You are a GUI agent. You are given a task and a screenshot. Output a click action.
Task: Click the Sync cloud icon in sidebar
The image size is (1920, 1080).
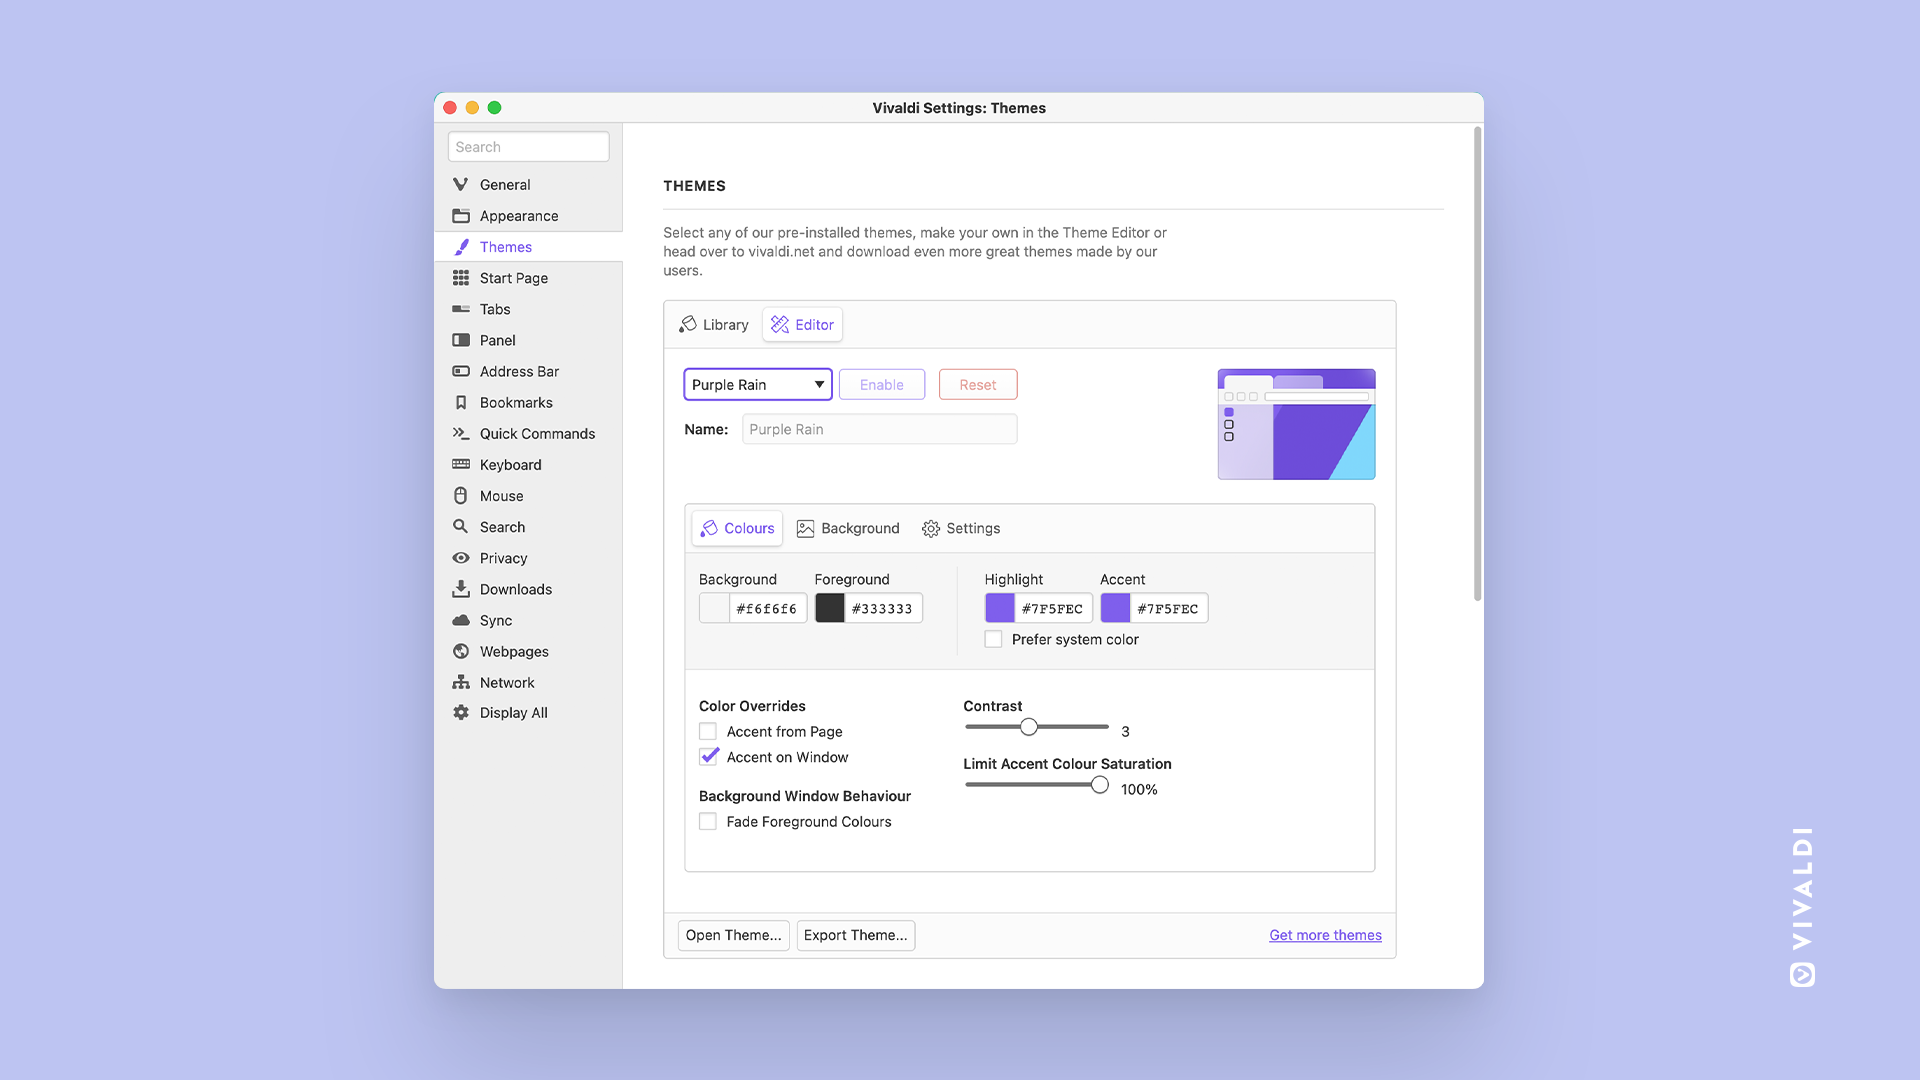coord(460,620)
